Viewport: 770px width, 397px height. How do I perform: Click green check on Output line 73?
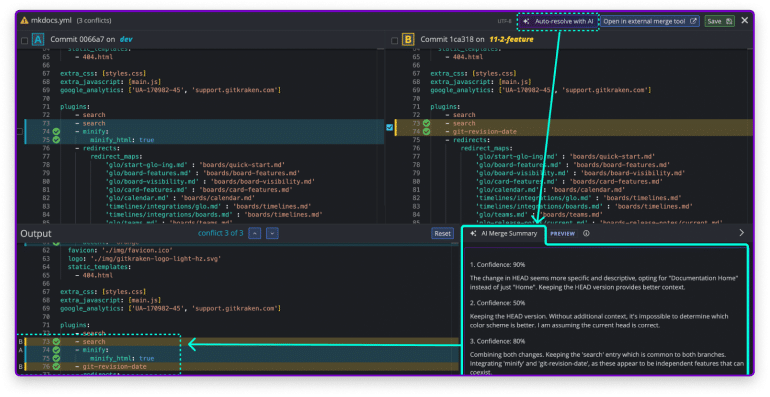tap(56, 341)
